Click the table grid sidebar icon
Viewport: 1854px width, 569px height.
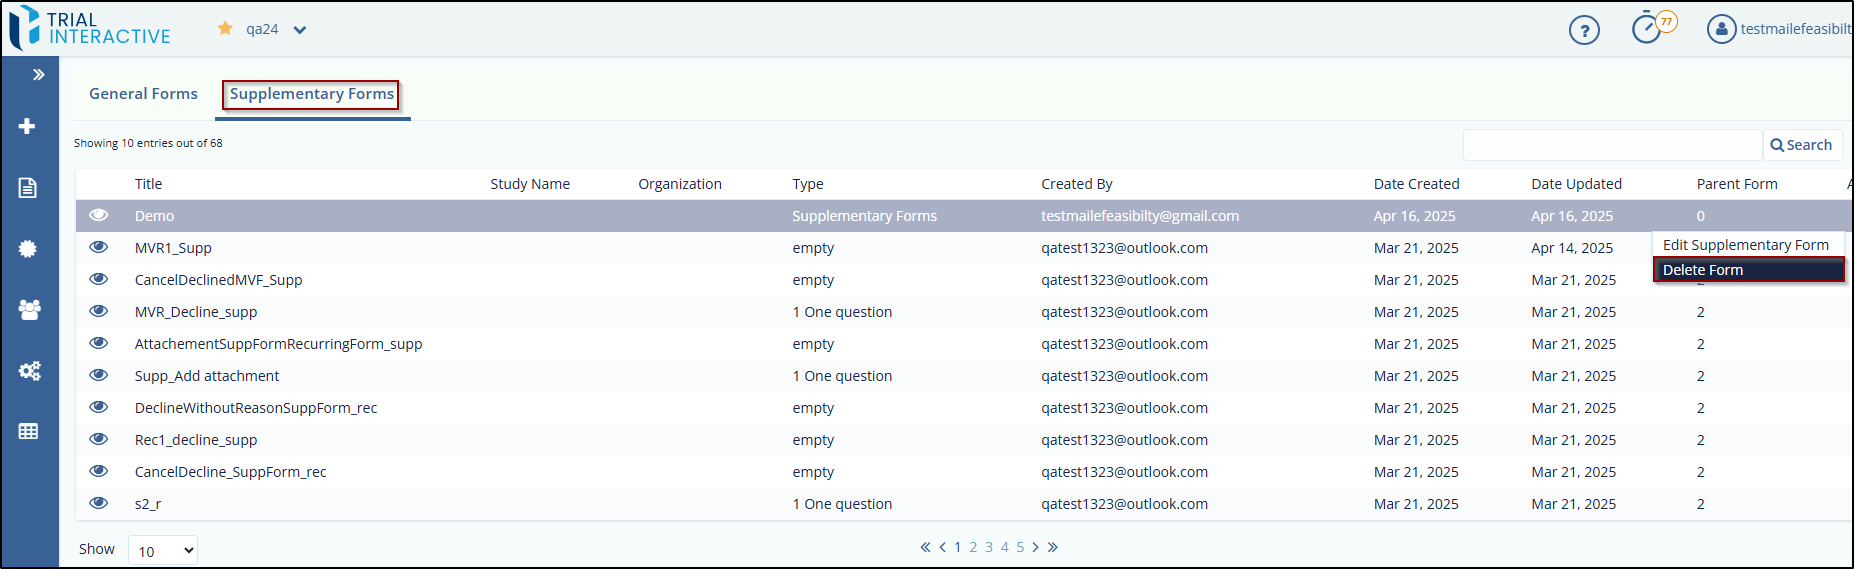(28, 432)
